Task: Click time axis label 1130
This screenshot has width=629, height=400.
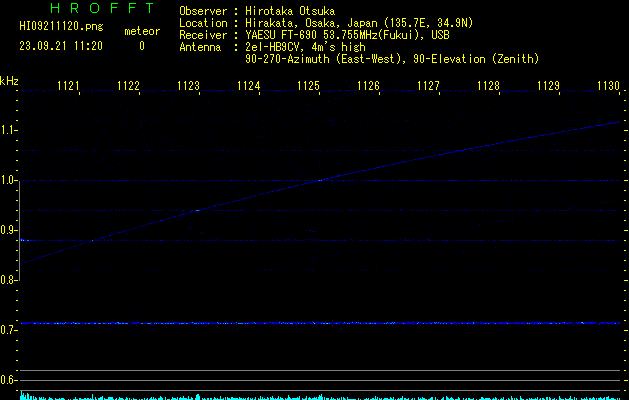Action: tap(608, 85)
